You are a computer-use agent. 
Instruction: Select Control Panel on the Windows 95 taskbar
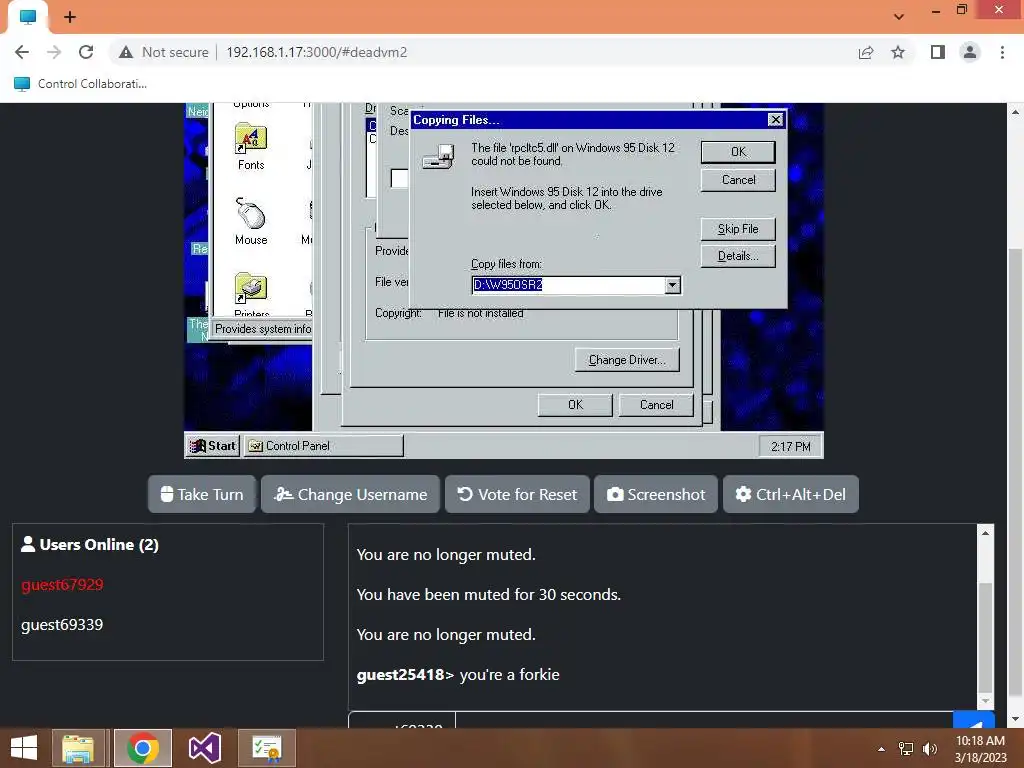tap(323, 446)
